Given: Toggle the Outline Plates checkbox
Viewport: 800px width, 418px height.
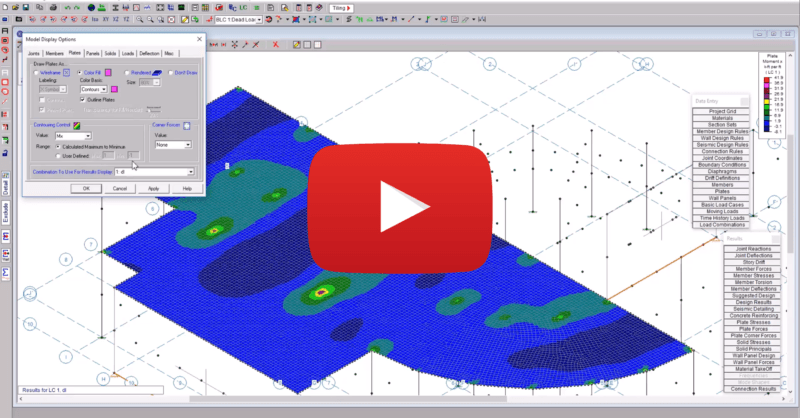Looking at the screenshot, I should tap(83, 100).
